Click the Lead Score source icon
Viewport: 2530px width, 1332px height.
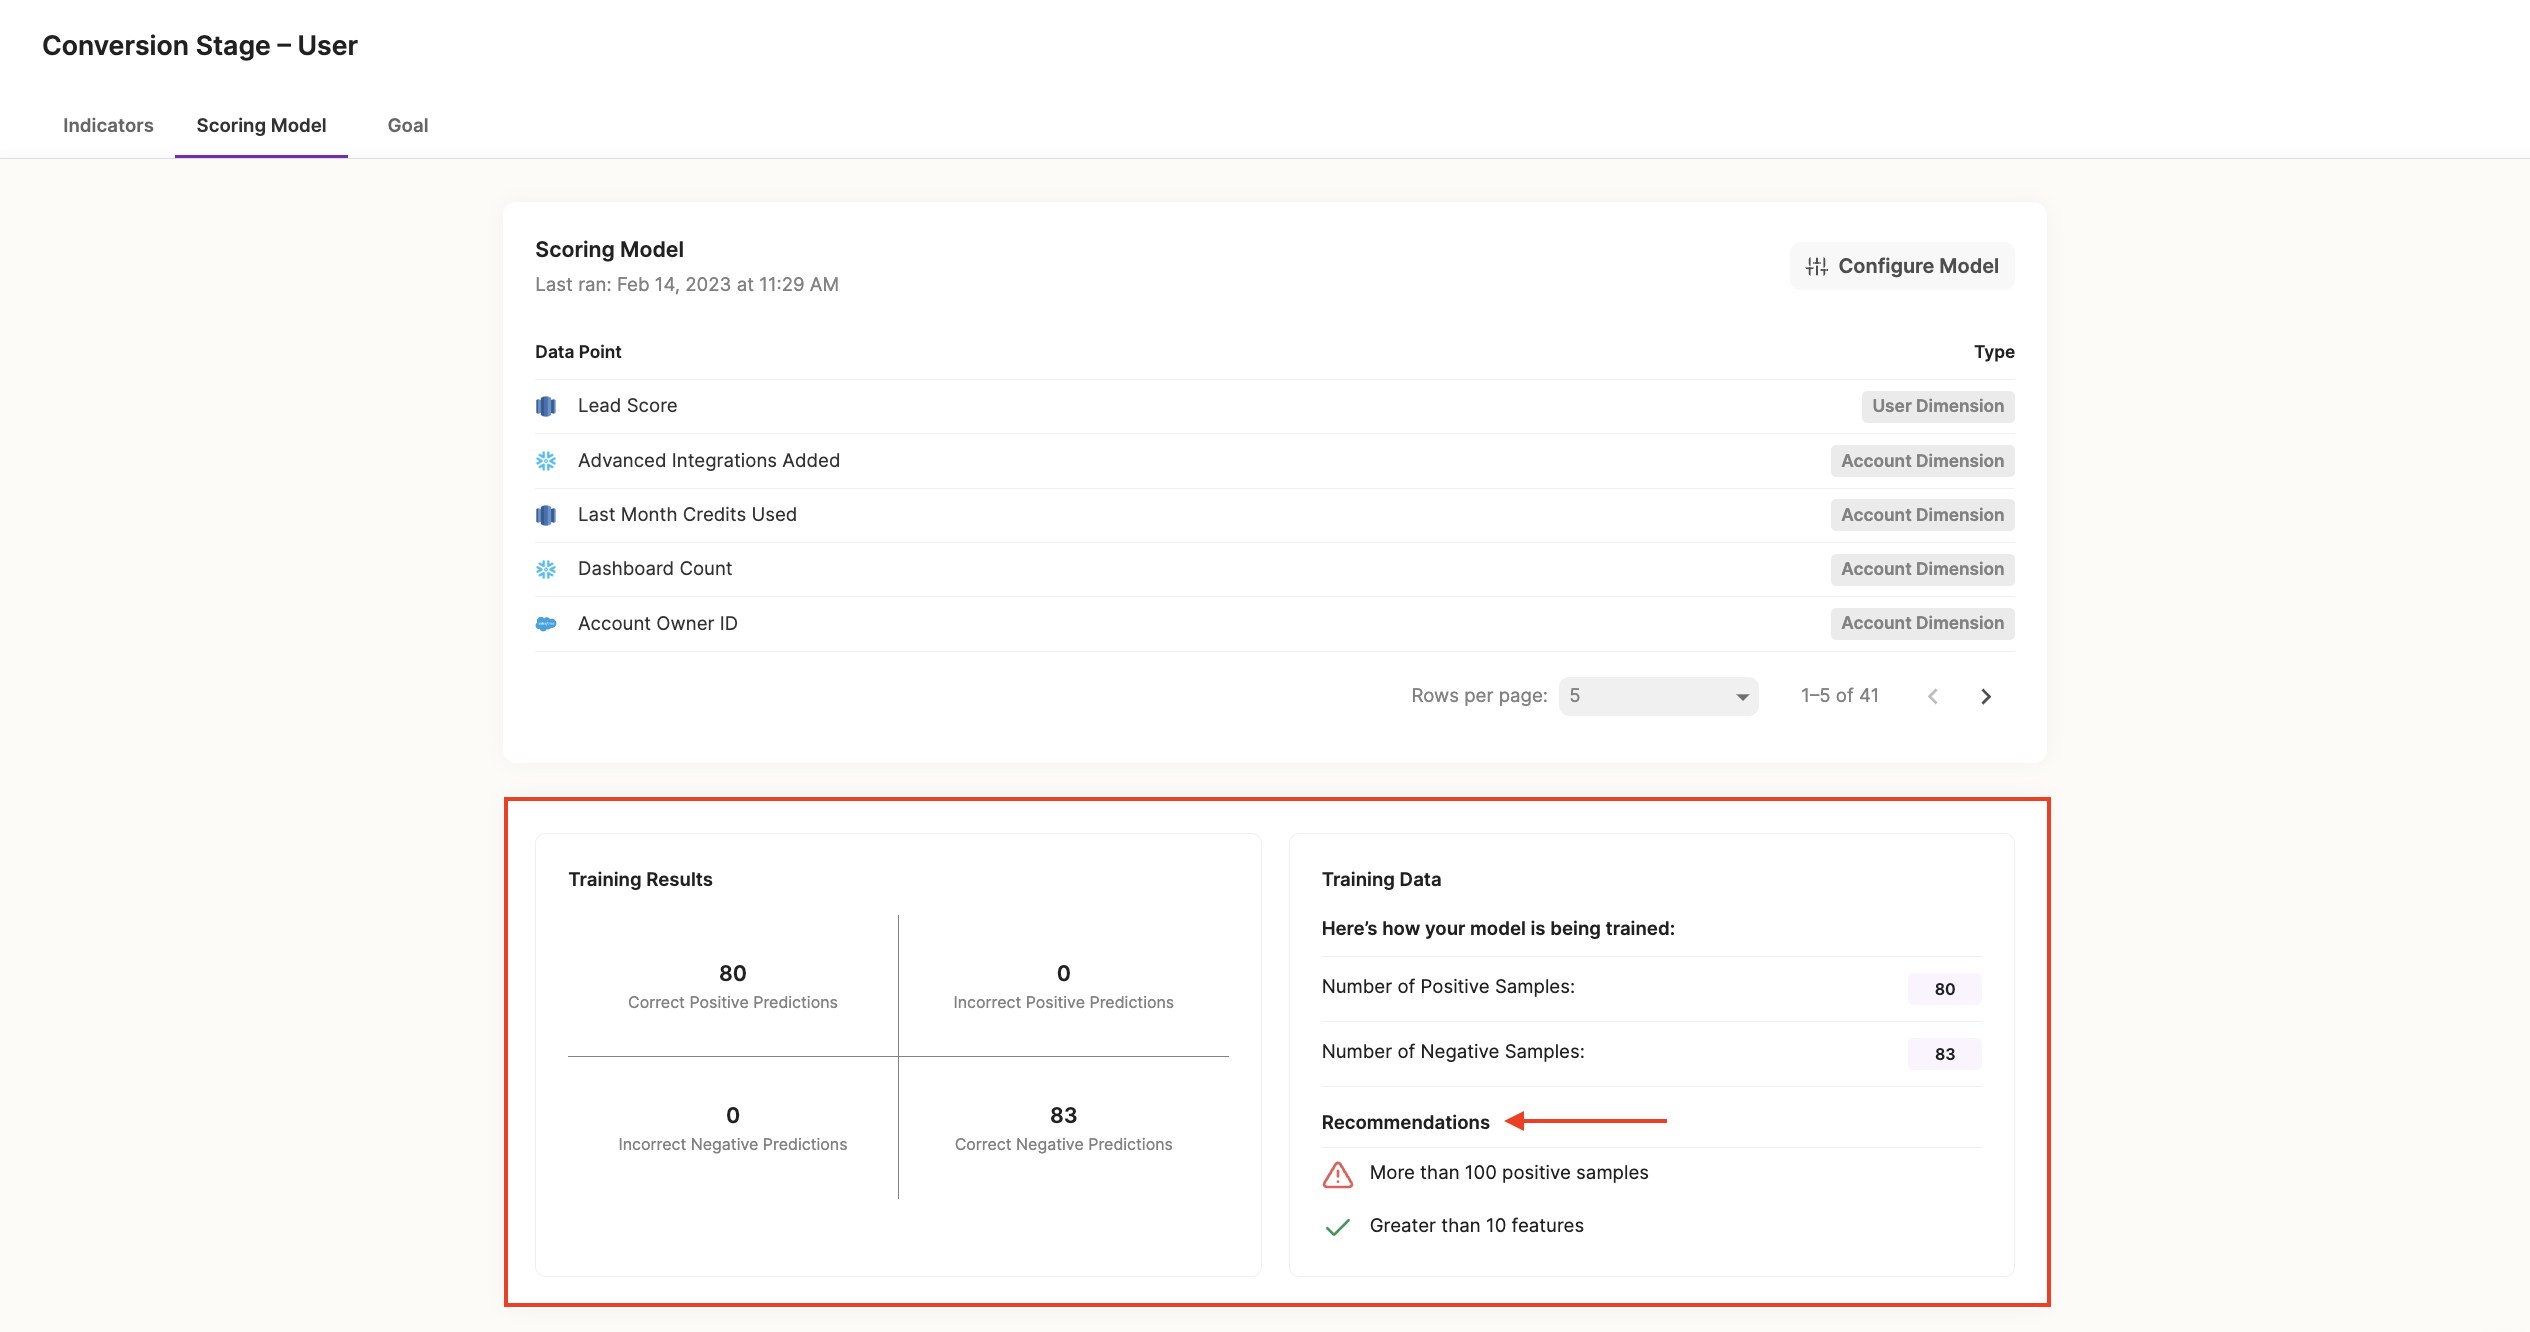pyautogui.click(x=546, y=406)
